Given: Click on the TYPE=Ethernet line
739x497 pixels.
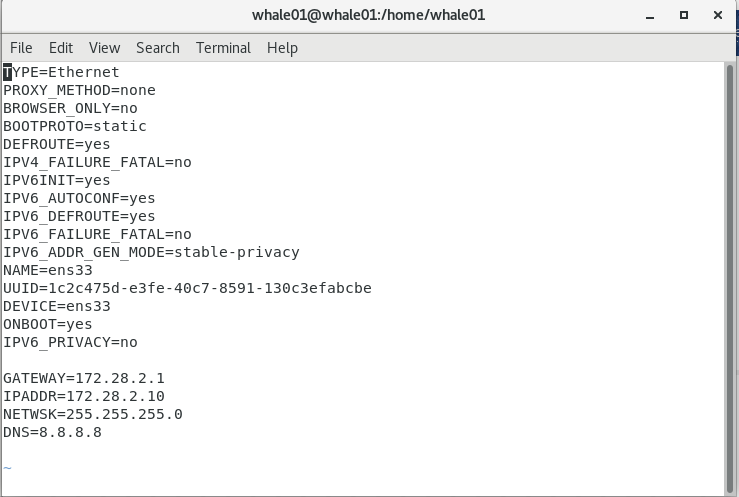Looking at the screenshot, I should pyautogui.click(x=62, y=72).
